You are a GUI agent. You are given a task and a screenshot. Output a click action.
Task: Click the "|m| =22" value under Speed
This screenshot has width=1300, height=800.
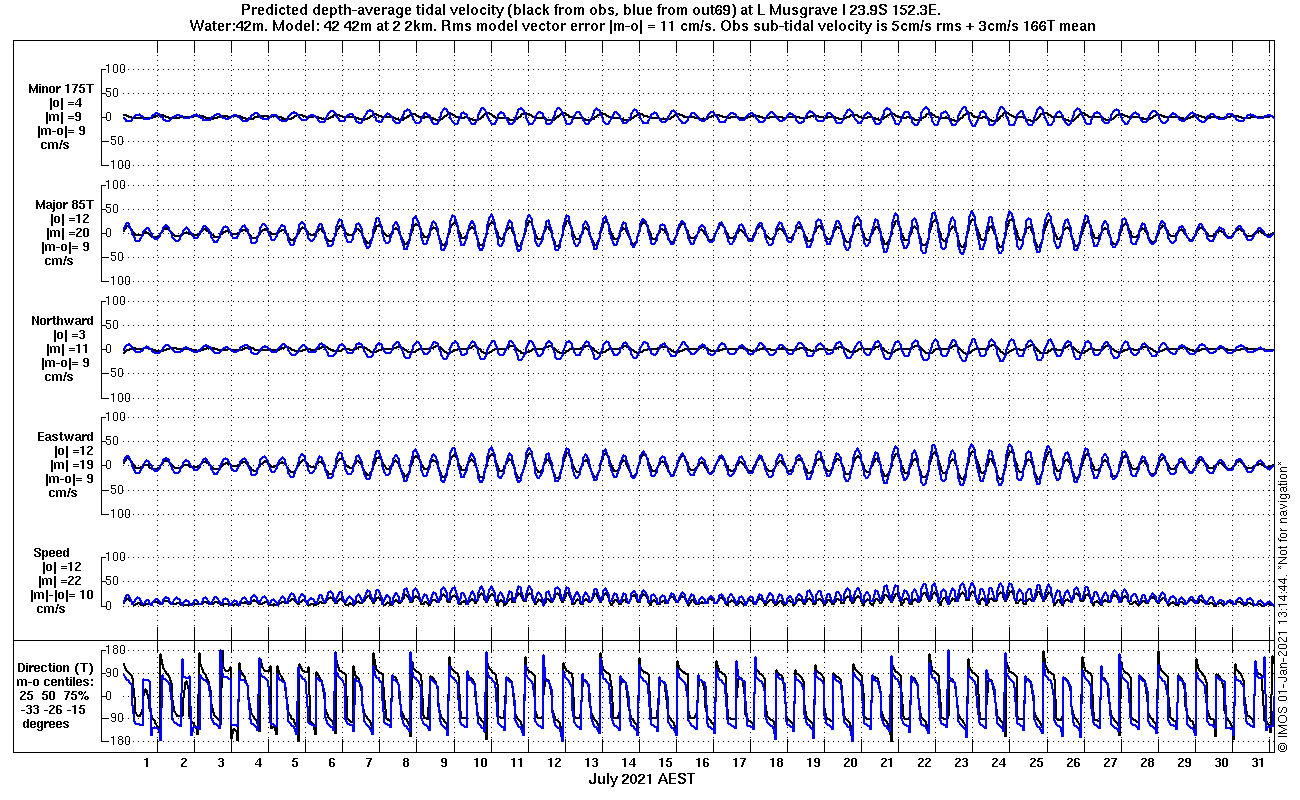tap(58, 581)
